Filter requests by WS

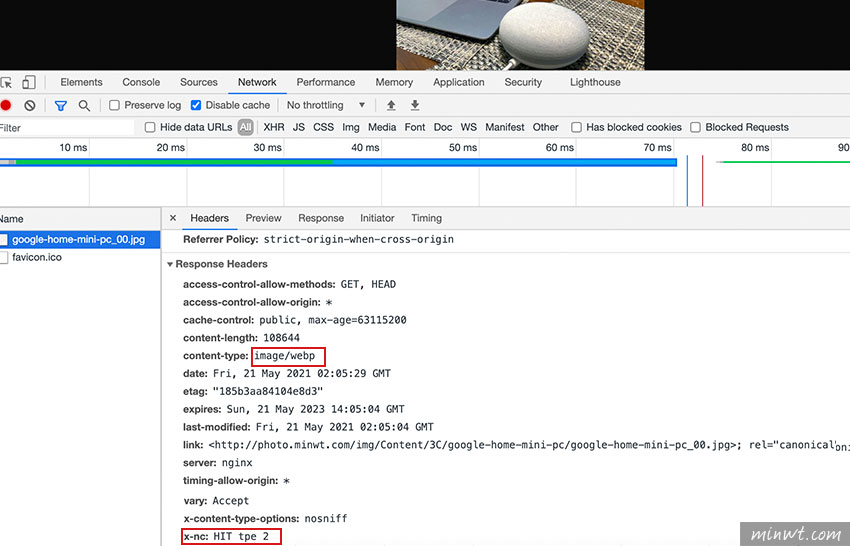click(x=469, y=127)
